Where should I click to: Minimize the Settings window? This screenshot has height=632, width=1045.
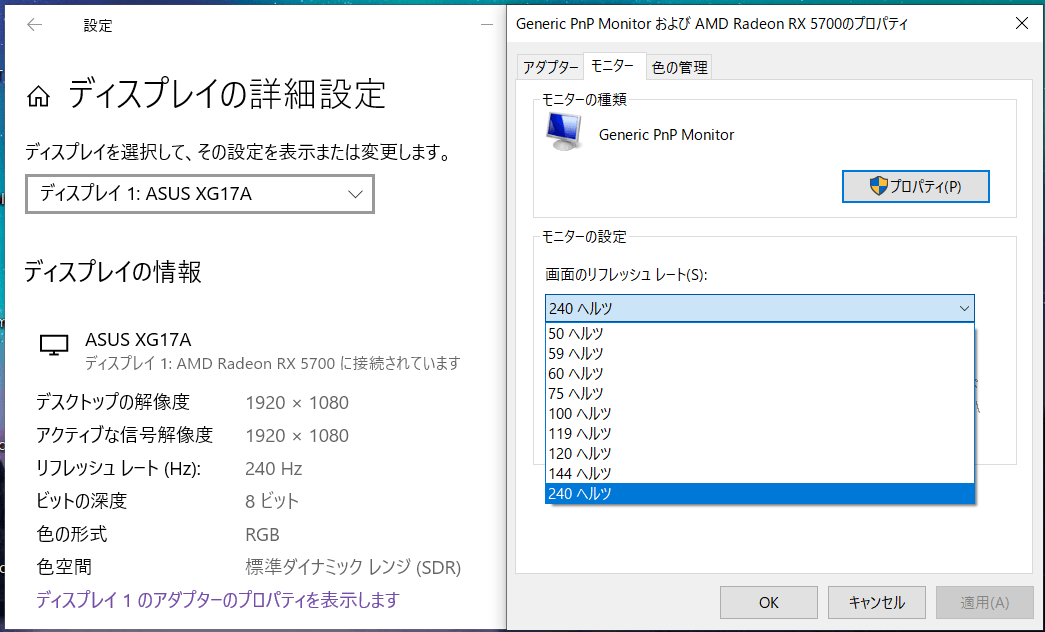point(487,25)
